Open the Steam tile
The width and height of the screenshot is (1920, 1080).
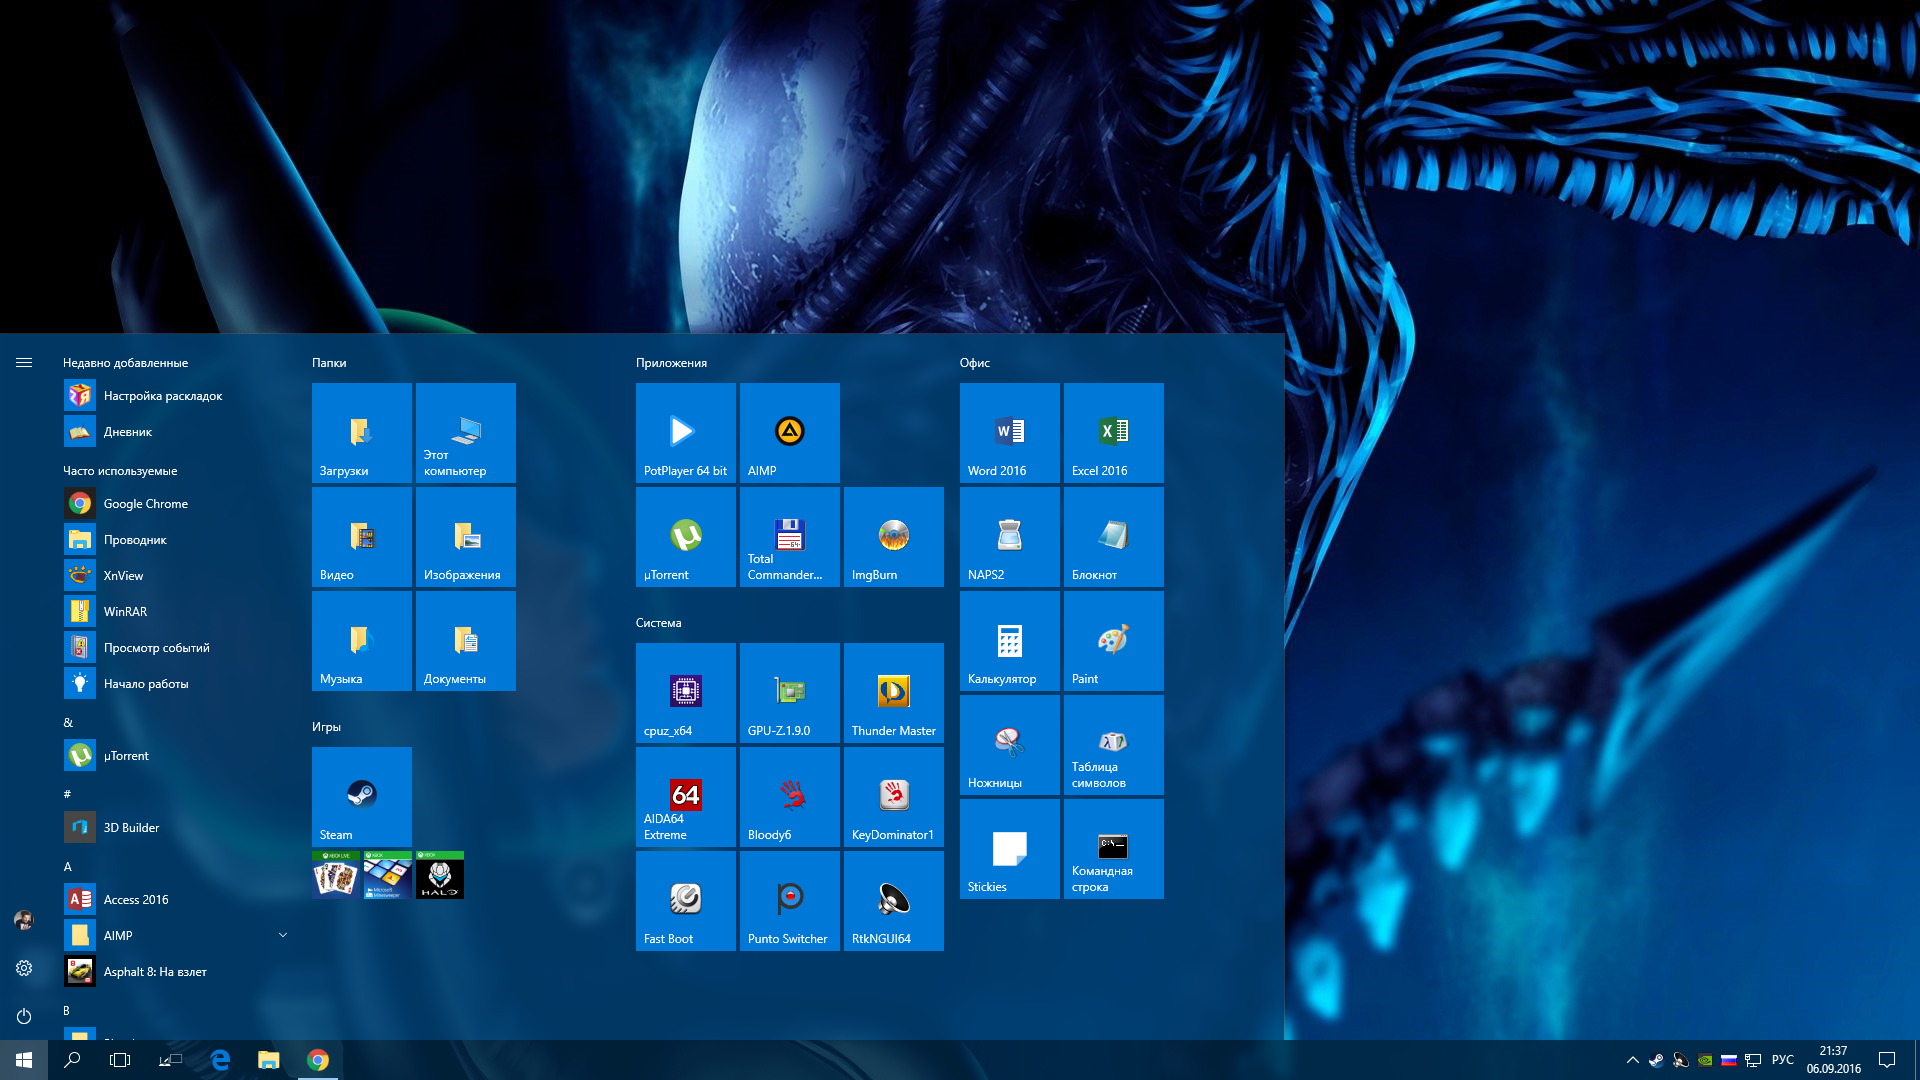point(361,796)
